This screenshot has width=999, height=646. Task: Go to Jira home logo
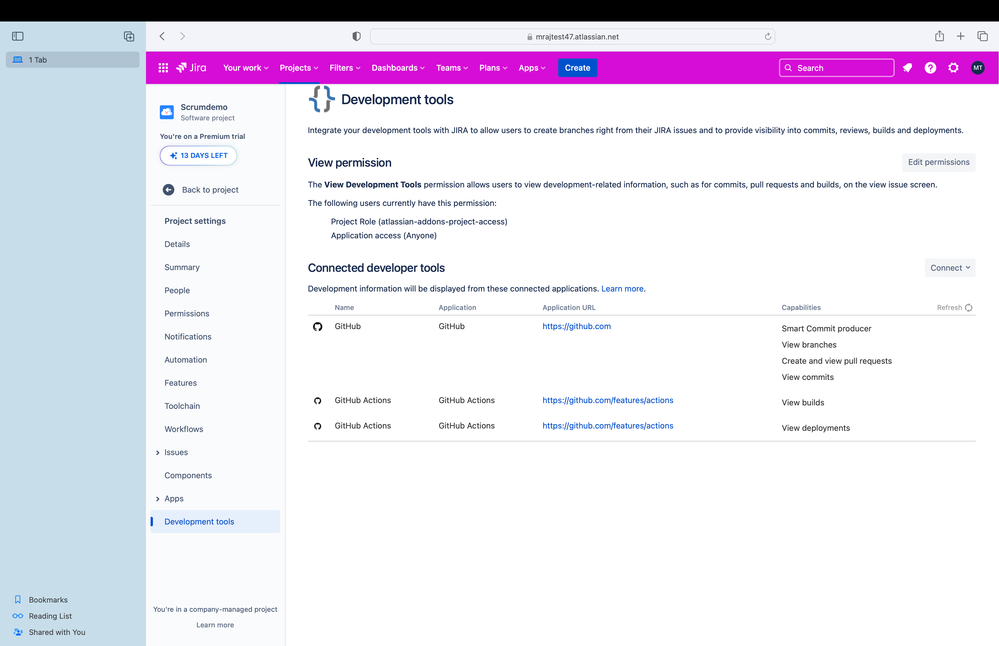pos(191,68)
